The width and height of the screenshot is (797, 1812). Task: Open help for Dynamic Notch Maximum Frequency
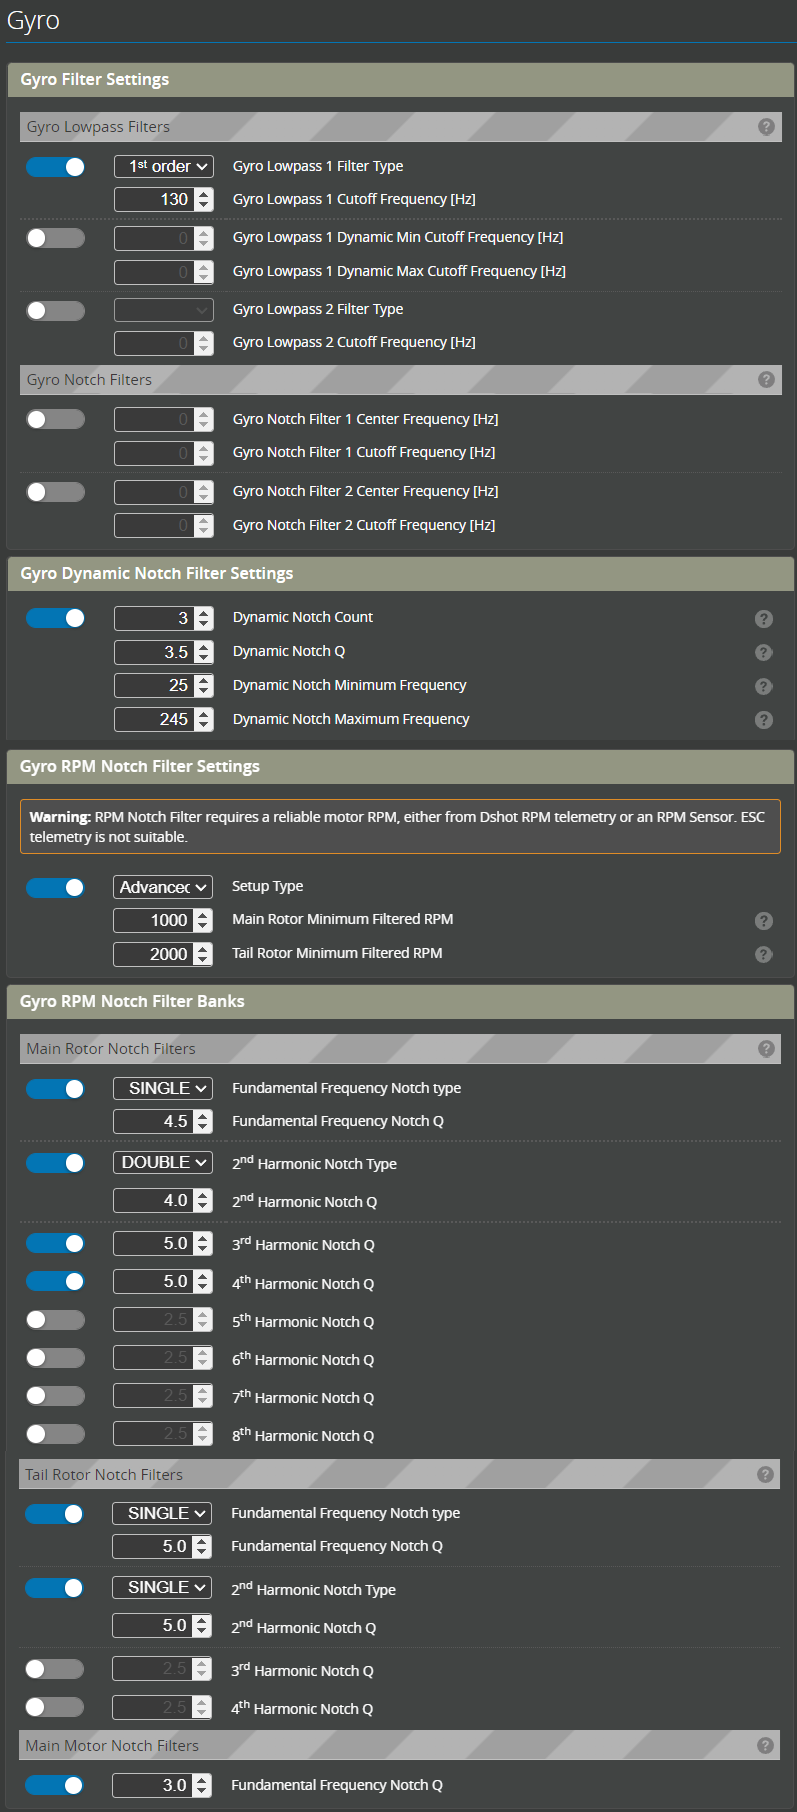[x=763, y=719]
